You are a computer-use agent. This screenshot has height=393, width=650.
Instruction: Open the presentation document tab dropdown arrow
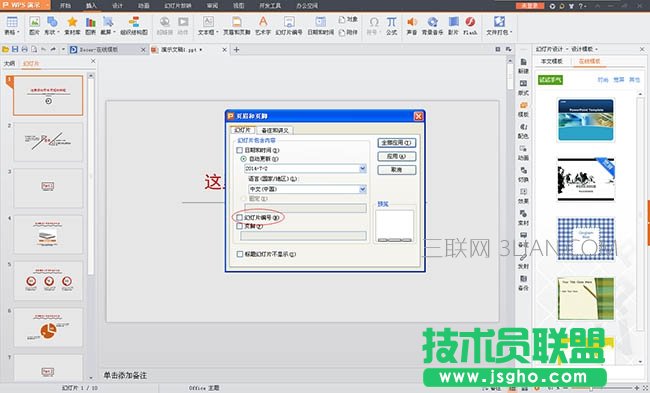click(201, 50)
